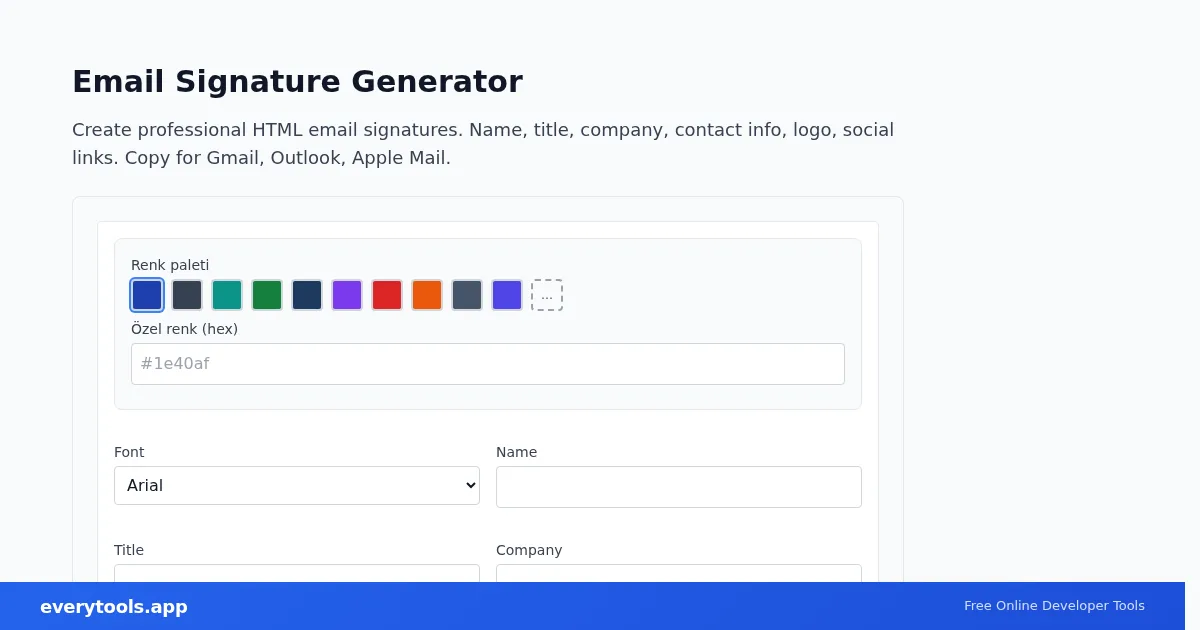Screen dimensions: 1200x630
Task: Choose the slate gray color swatch
Action: 467,295
